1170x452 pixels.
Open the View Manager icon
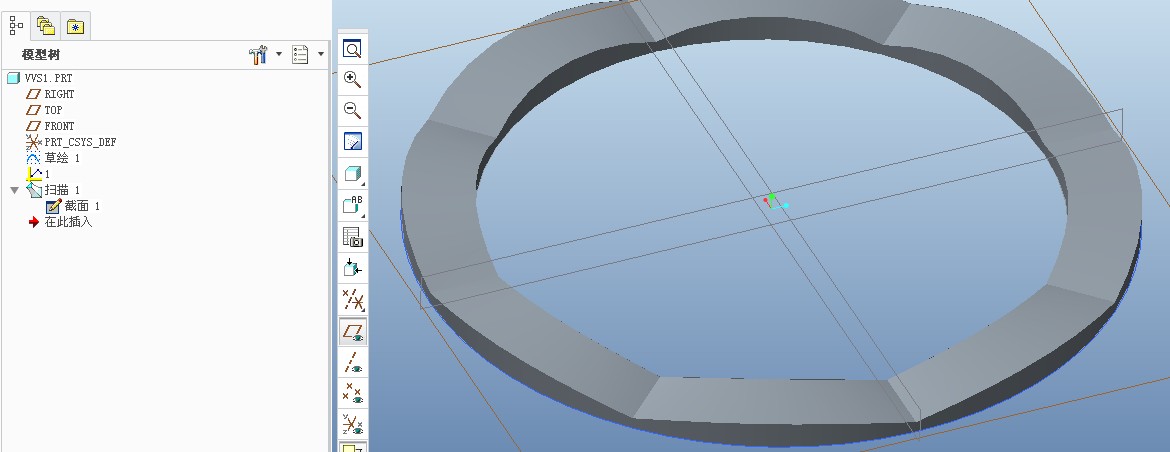[x=352, y=237]
